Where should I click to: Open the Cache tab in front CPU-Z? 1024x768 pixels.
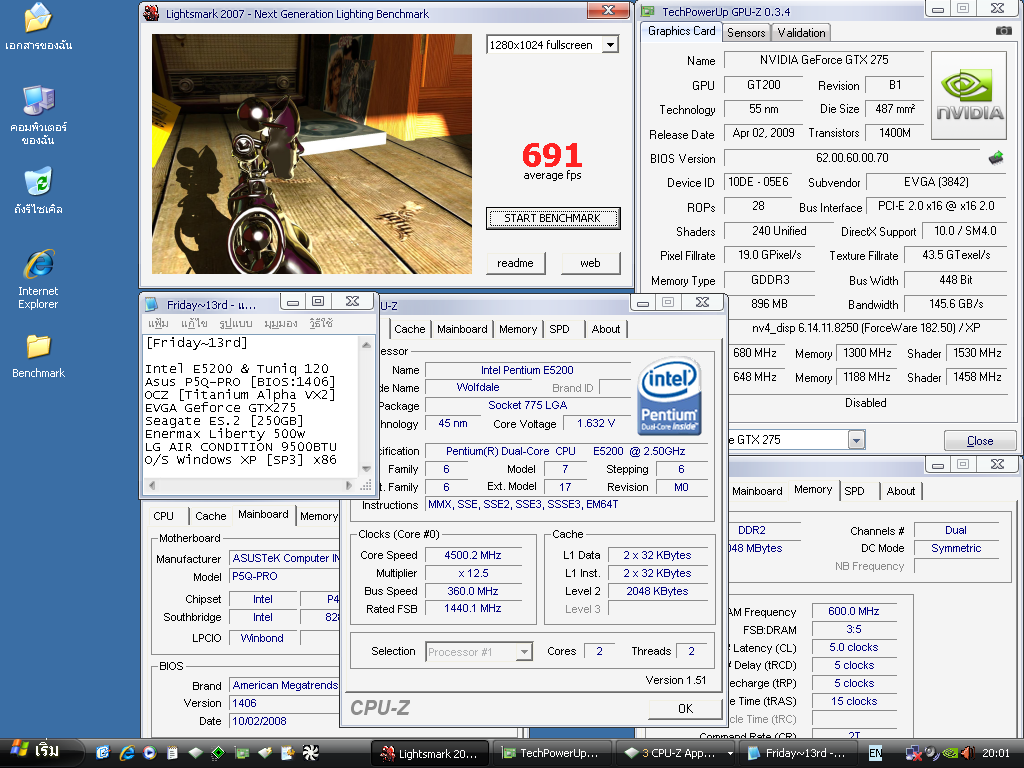click(x=409, y=329)
